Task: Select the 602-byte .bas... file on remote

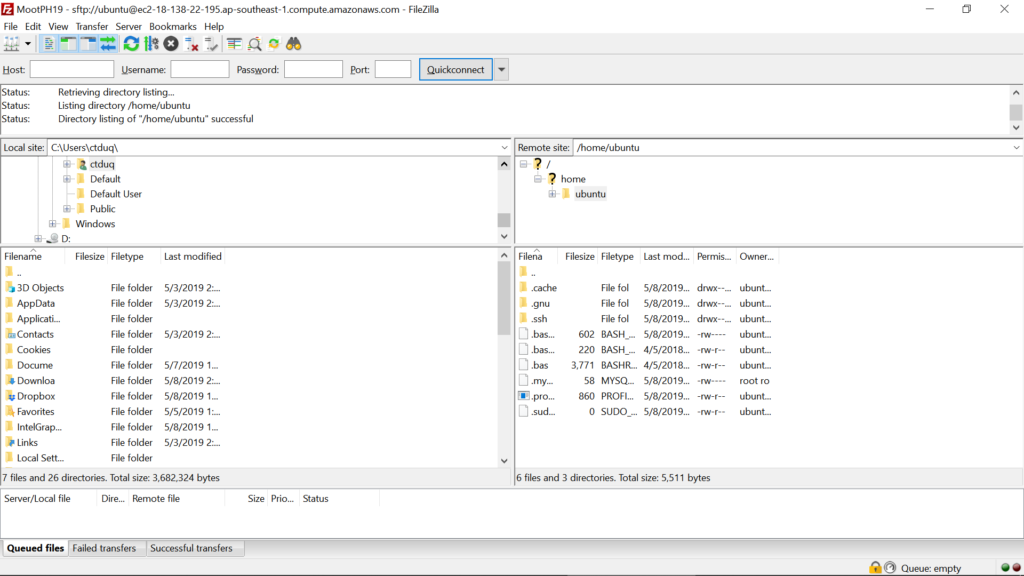Action: 543,334
